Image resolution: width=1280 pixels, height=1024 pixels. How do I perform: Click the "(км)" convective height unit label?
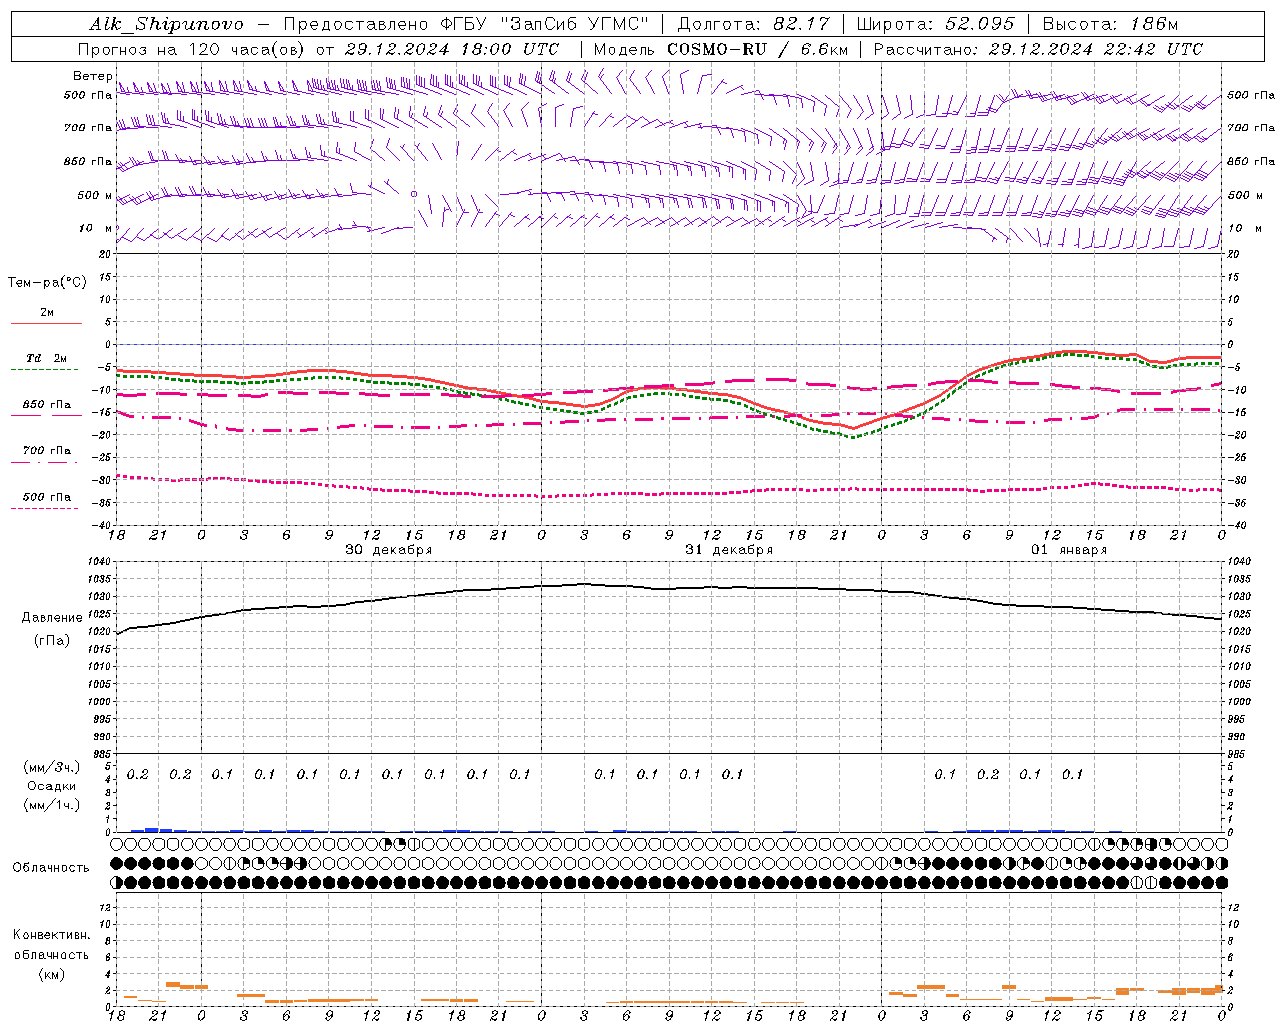pos(52,973)
